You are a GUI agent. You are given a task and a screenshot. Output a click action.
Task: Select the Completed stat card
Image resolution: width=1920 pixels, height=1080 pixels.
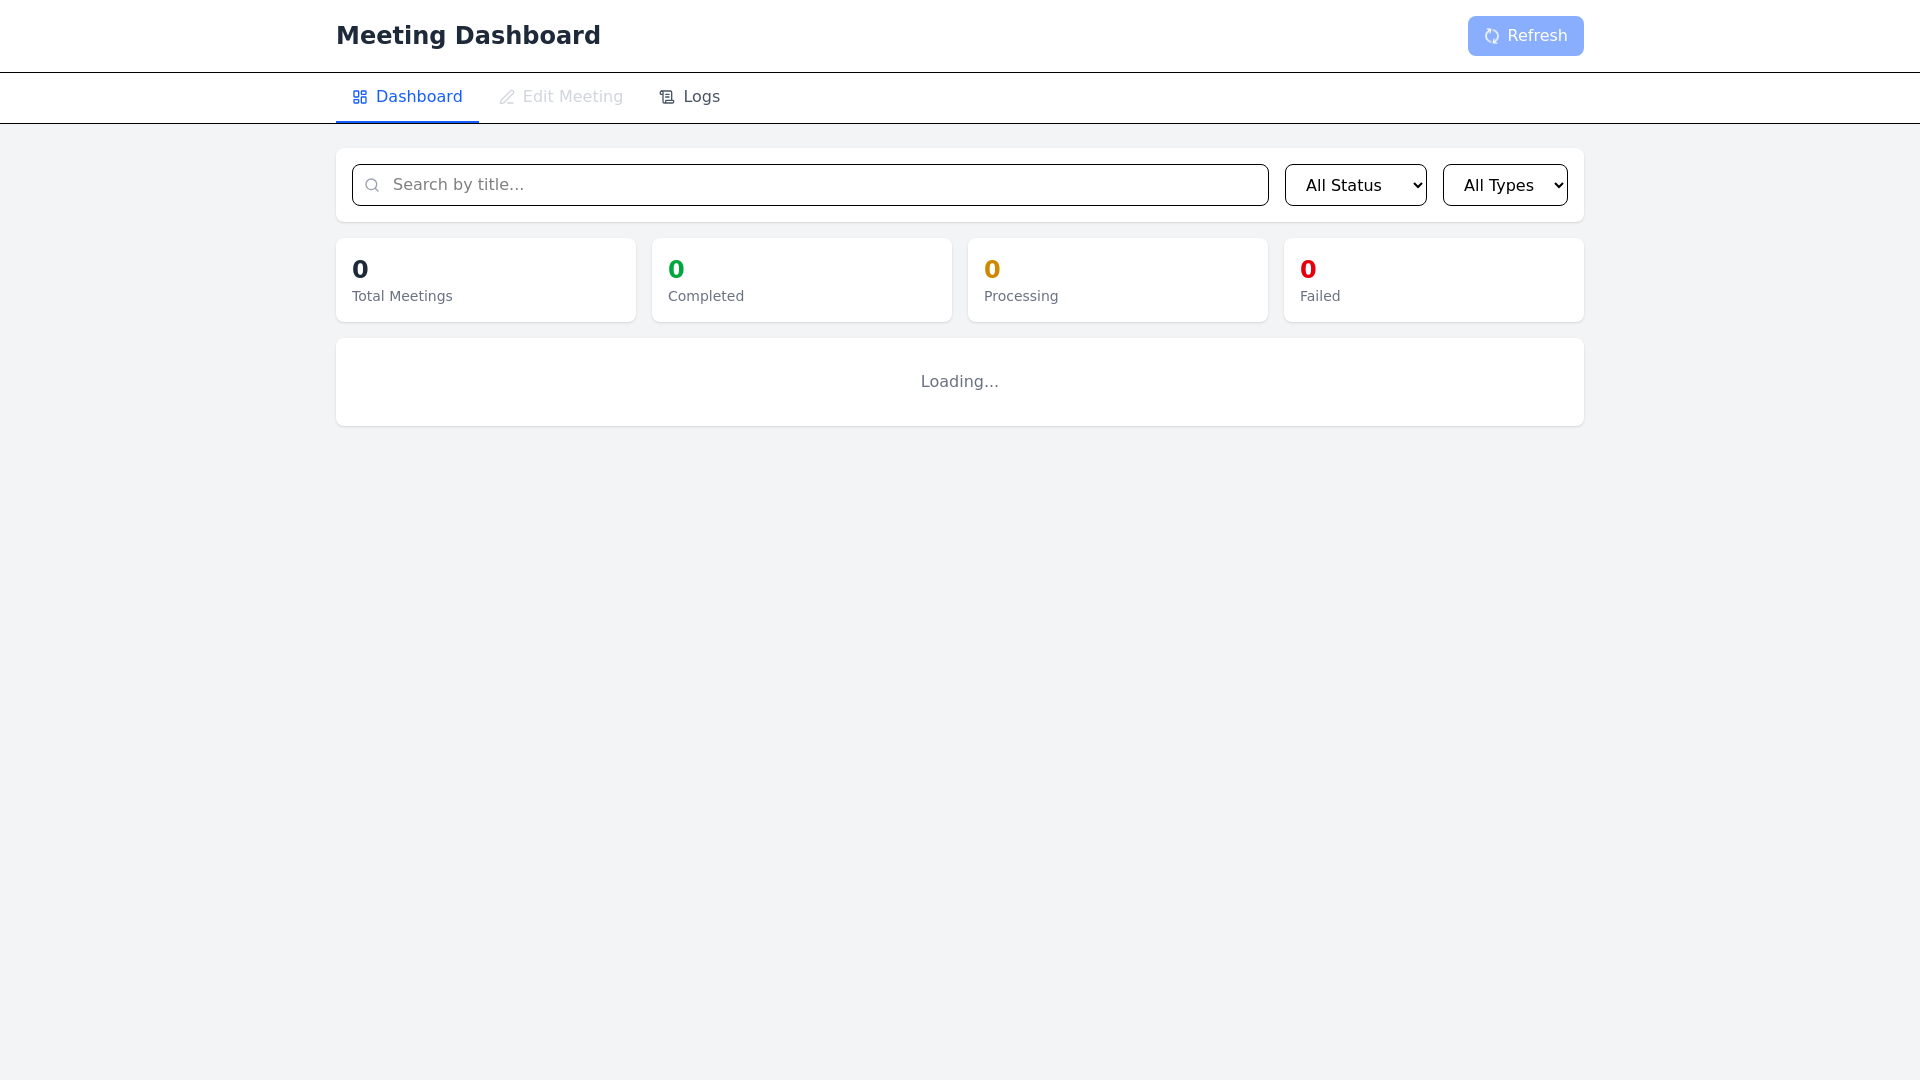click(x=802, y=280)
